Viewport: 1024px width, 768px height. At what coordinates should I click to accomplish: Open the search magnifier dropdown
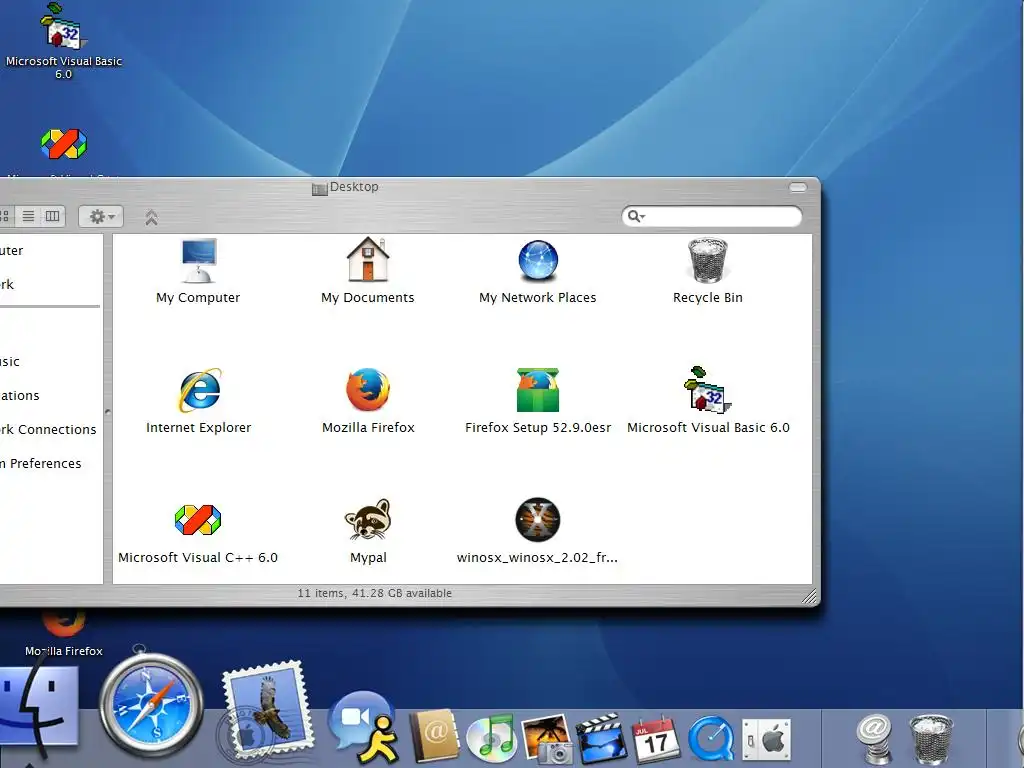[x=636, y=216]
